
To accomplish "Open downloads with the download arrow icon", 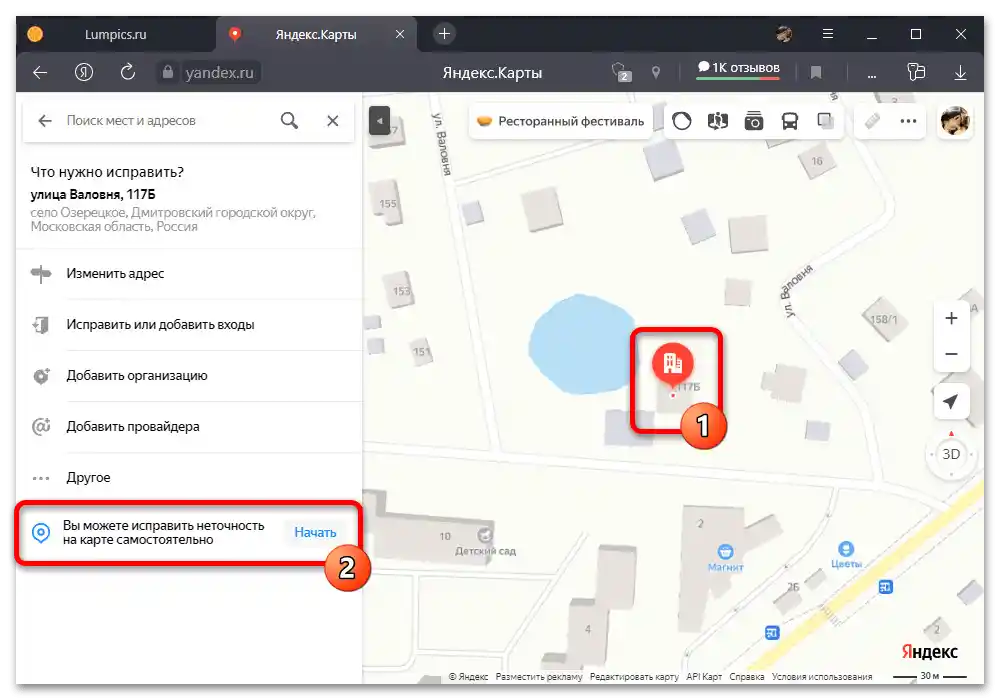I will click(960, 73).
